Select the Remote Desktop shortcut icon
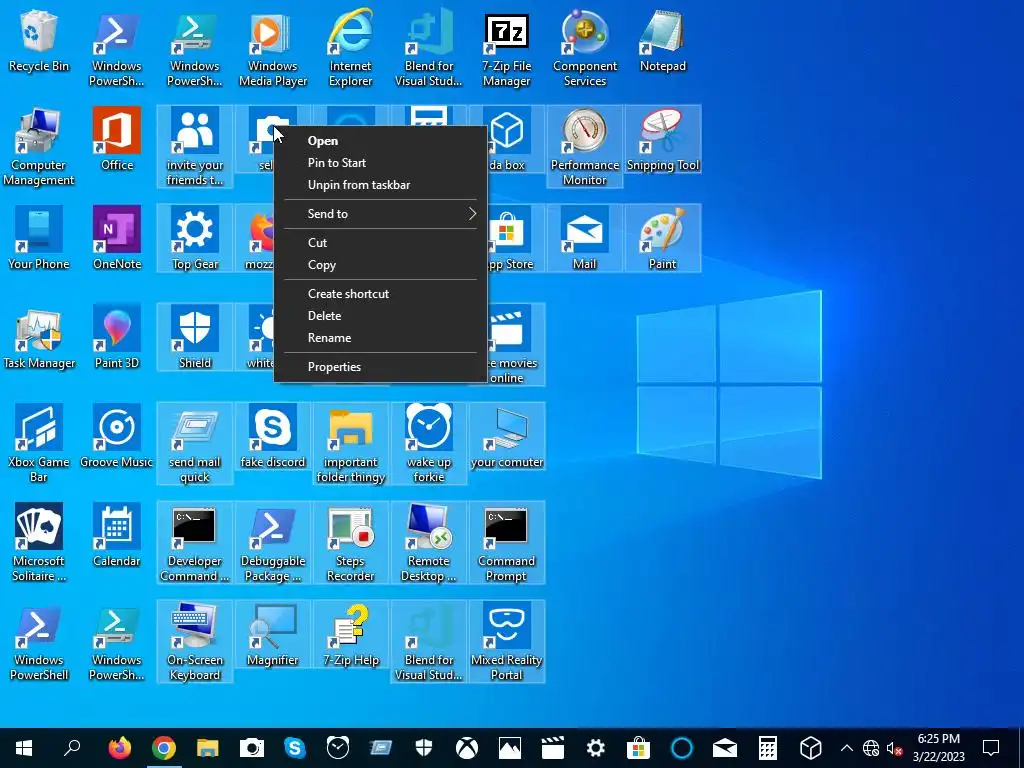Viewport: 1024px width, 768px height. (x=428, y=543)
